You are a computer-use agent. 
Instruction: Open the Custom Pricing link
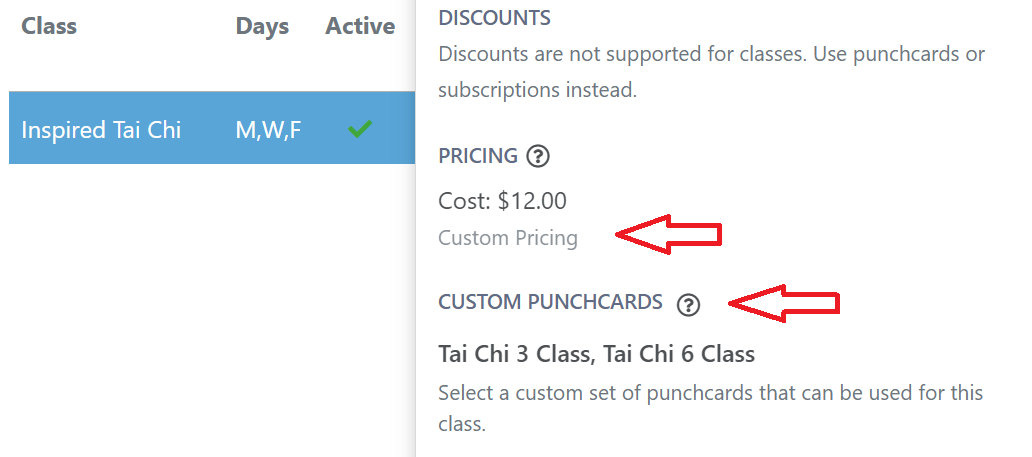click(508, 238)
